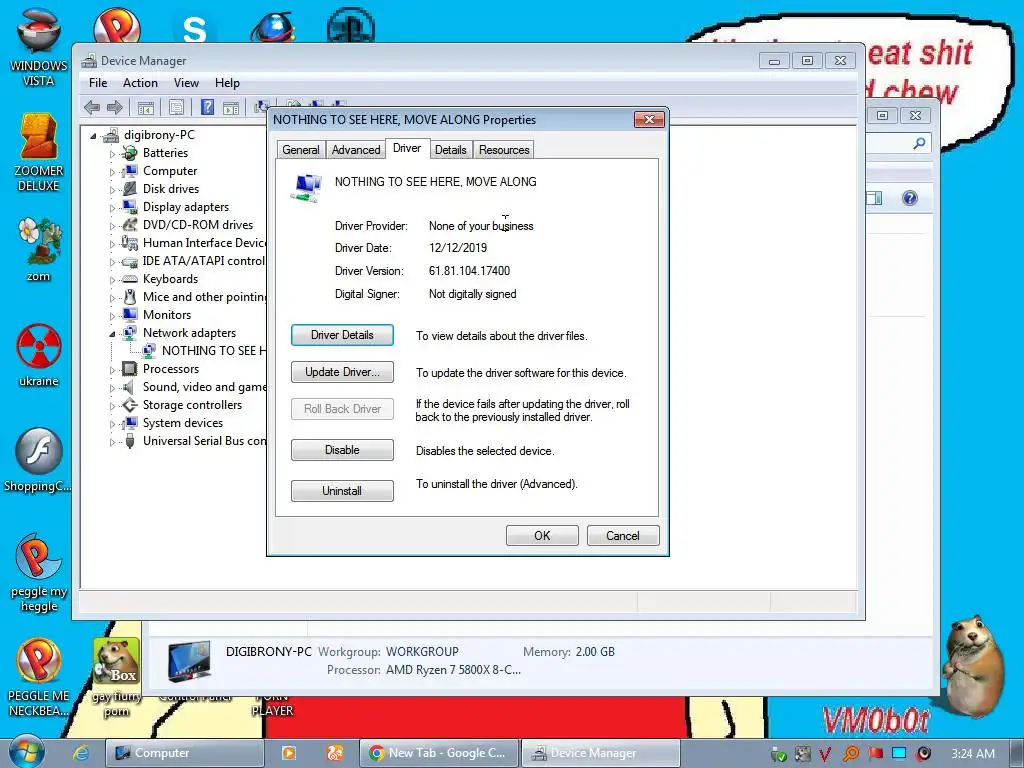
Task: Launch Internet Explorer from the taskbar
Action: [81, 752]
